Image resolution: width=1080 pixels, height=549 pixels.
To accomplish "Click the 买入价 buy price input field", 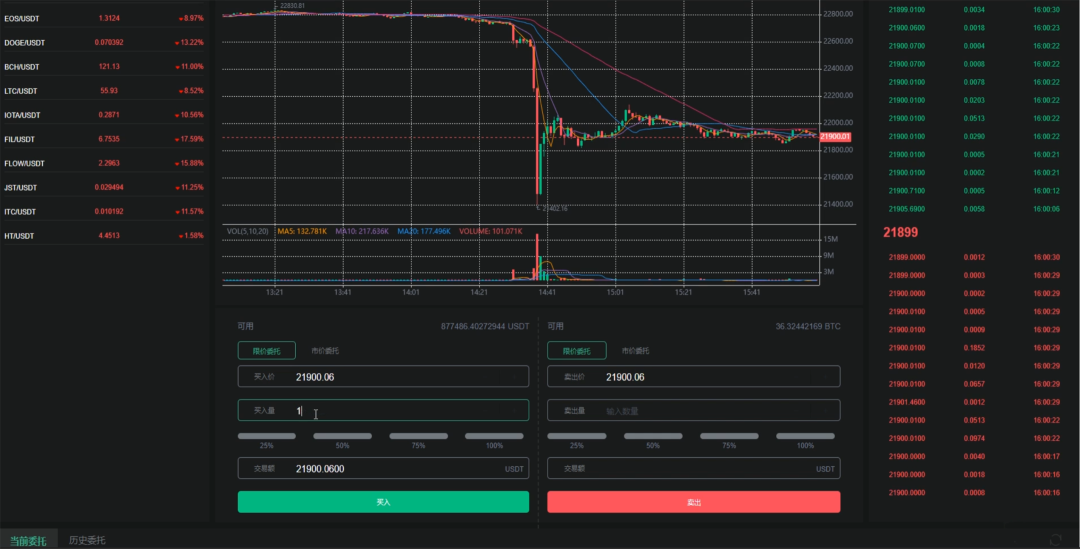I will click(384, 377).
